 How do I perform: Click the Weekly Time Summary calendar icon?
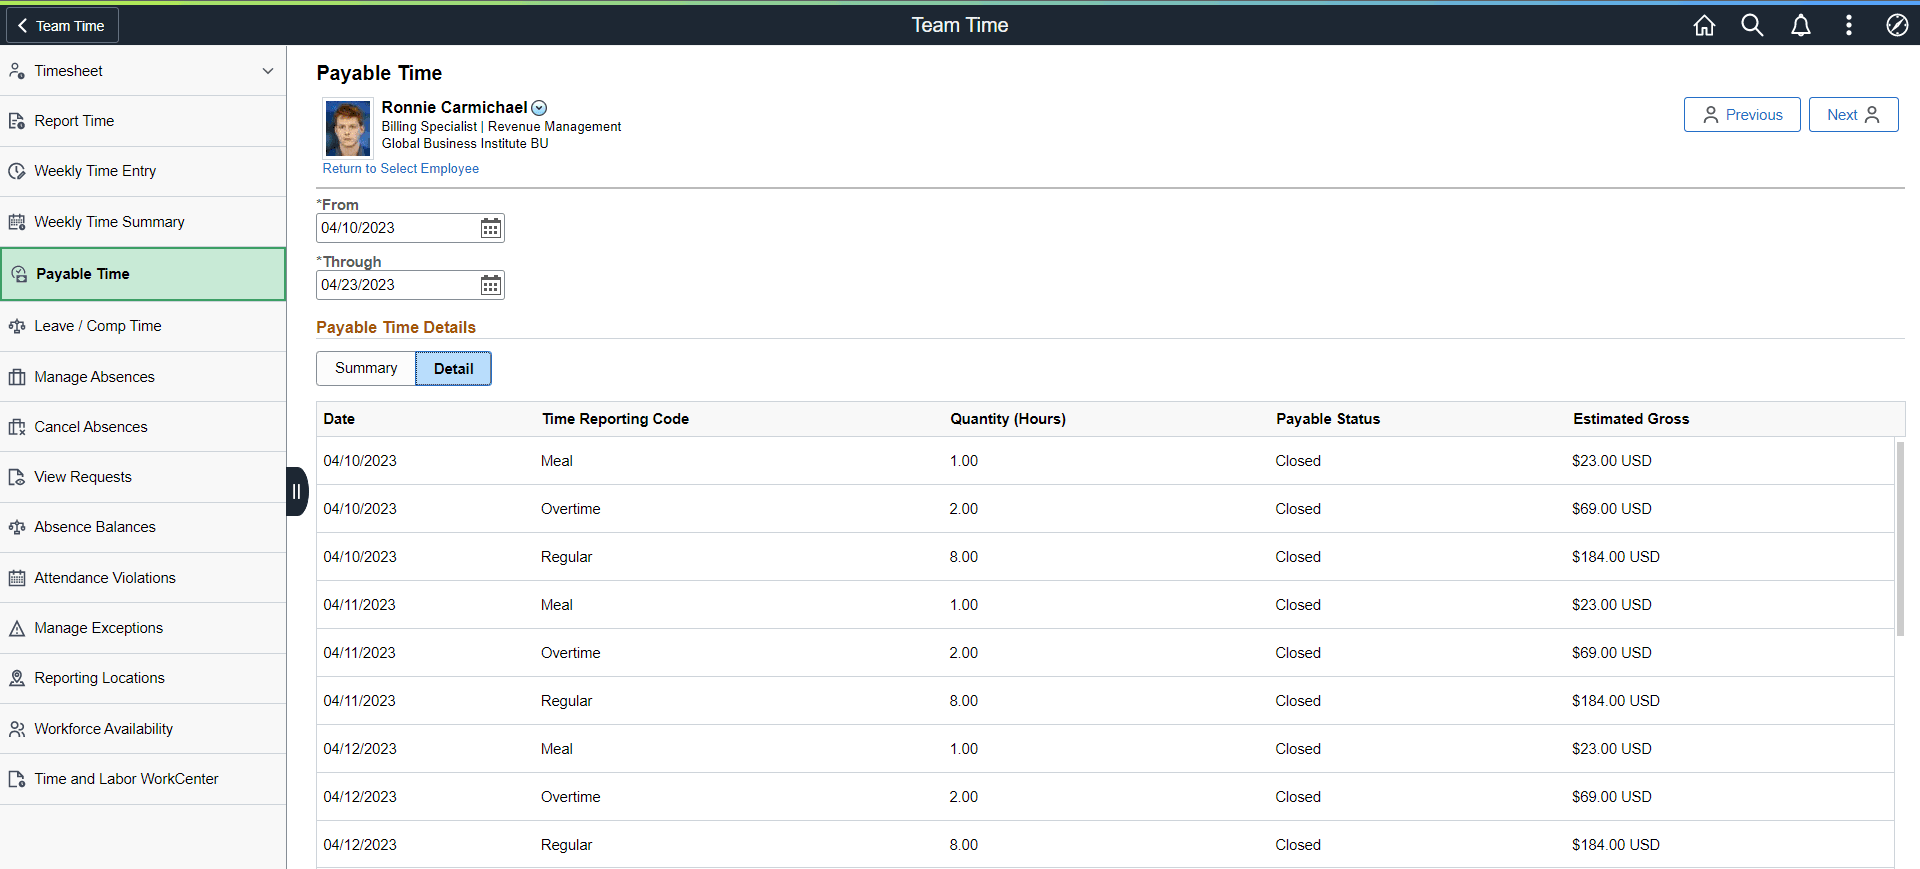coord(17,222)
